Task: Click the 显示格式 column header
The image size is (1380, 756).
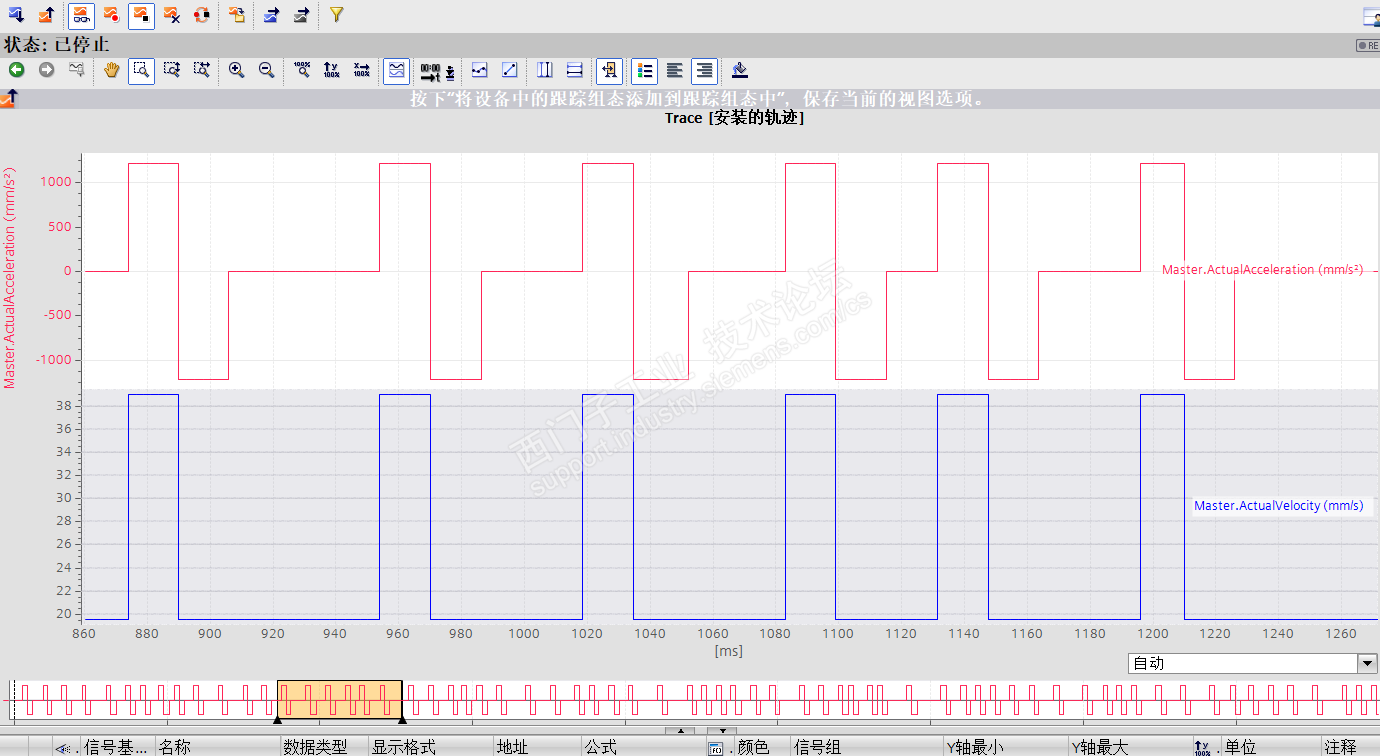Action: (x=404, y=747)
